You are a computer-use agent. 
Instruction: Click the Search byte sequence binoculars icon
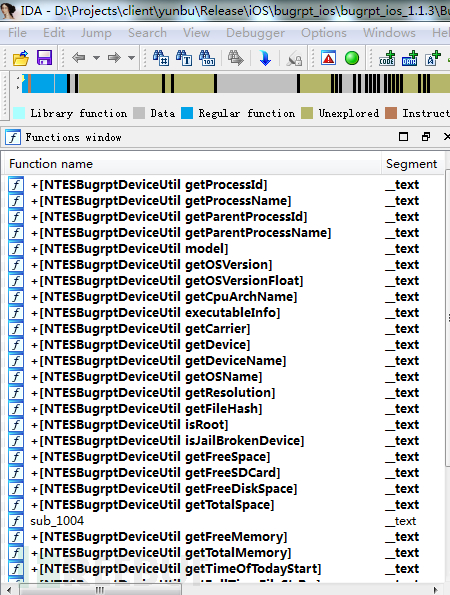coord(207,58)
